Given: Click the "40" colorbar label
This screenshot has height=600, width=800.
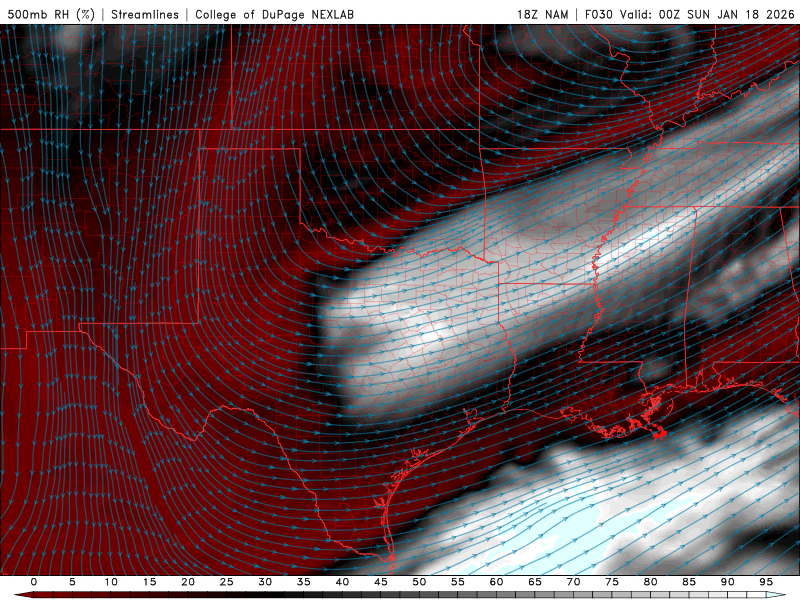Looking at the screenshot, I should [x=342, y=582].
